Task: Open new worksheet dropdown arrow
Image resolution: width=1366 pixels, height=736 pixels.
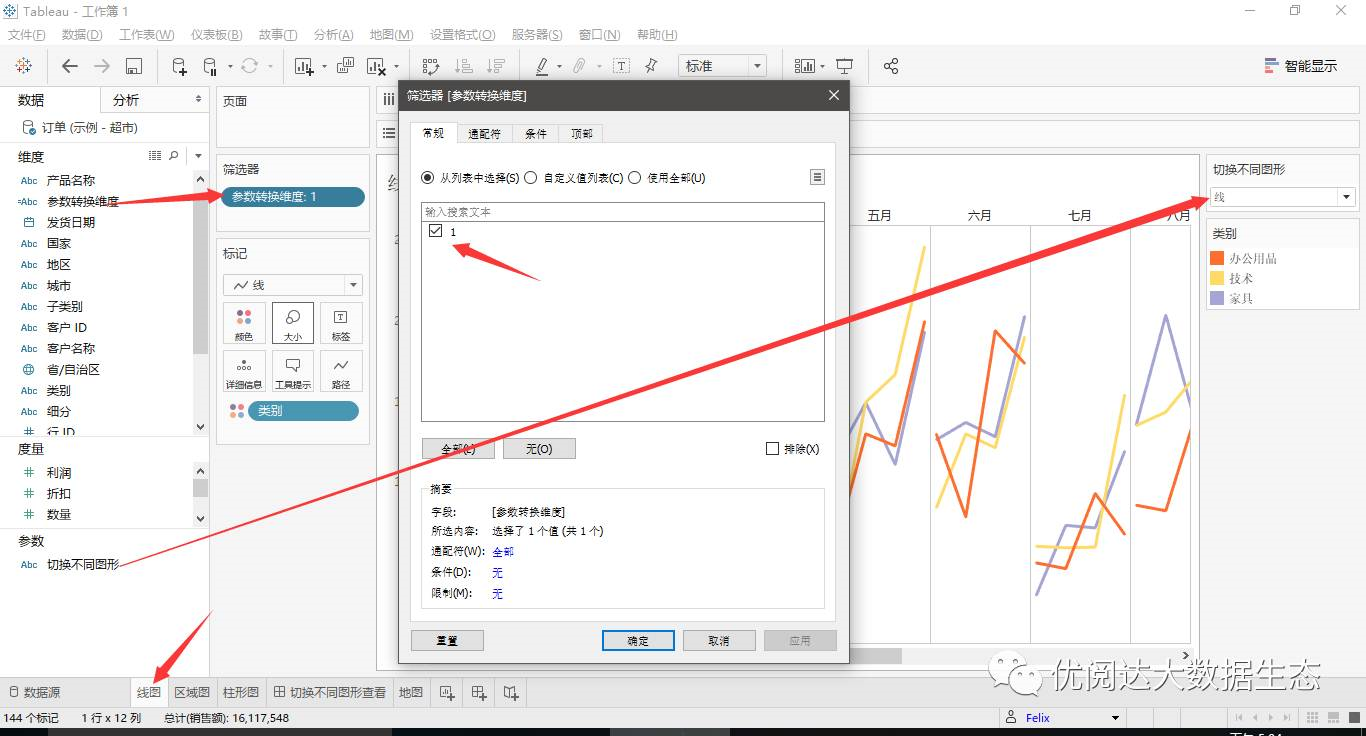Action: pyautogui.click(x=323, y=67)
